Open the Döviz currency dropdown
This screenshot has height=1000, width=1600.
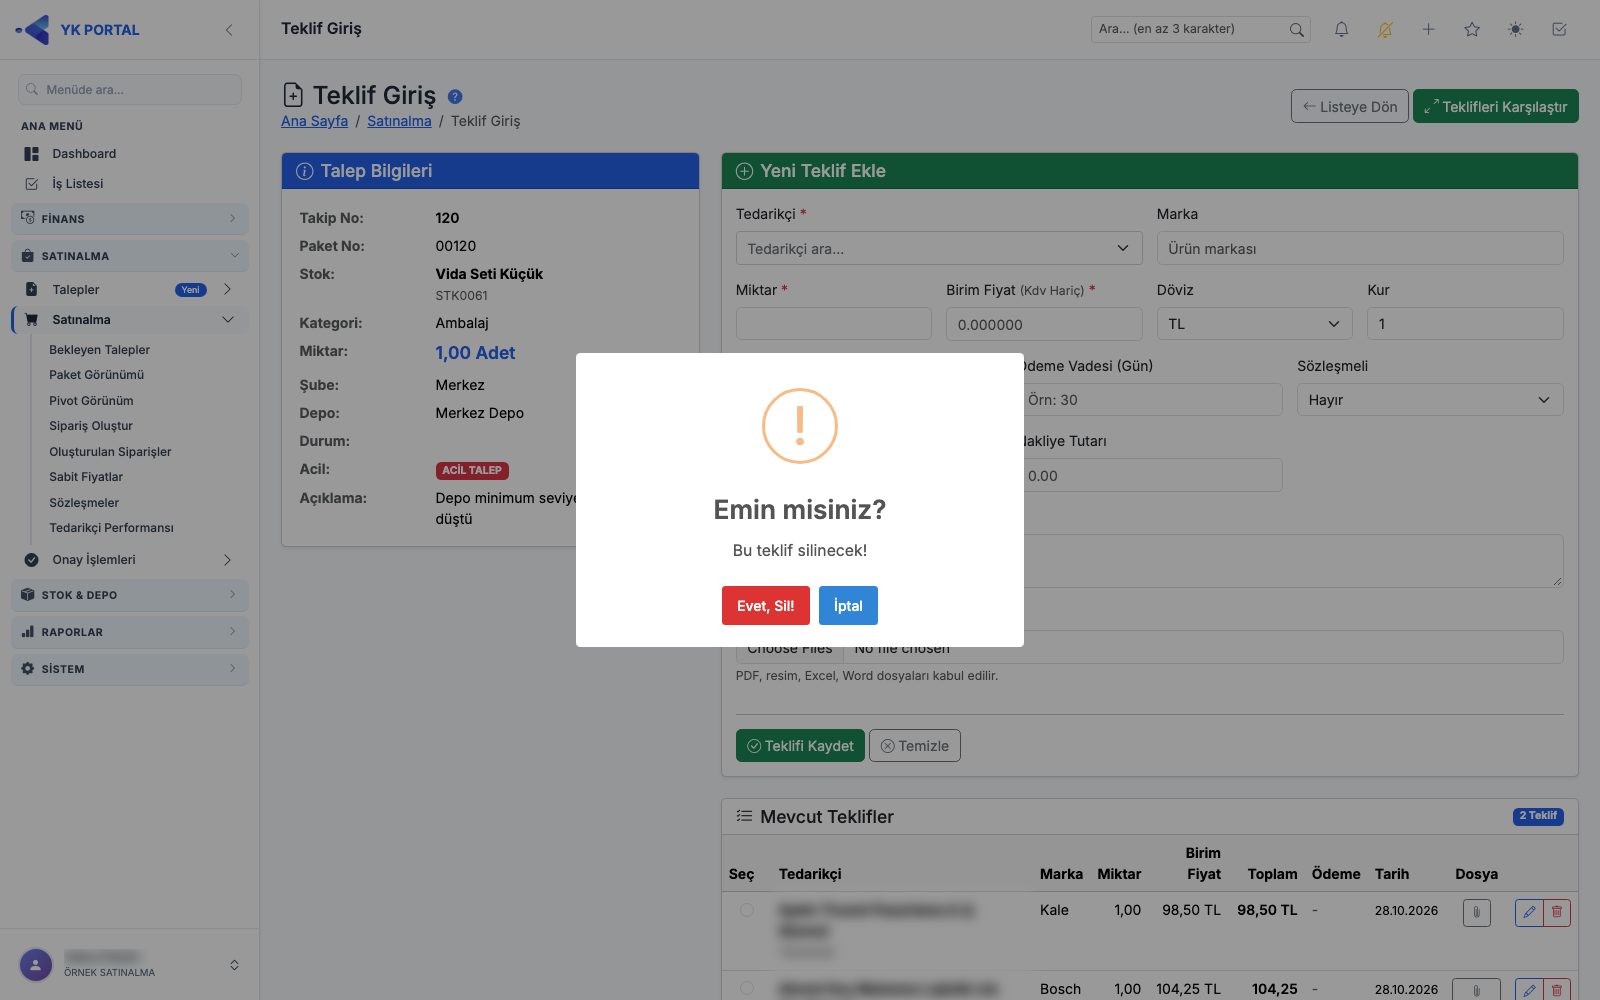[x=1254, y=324]
